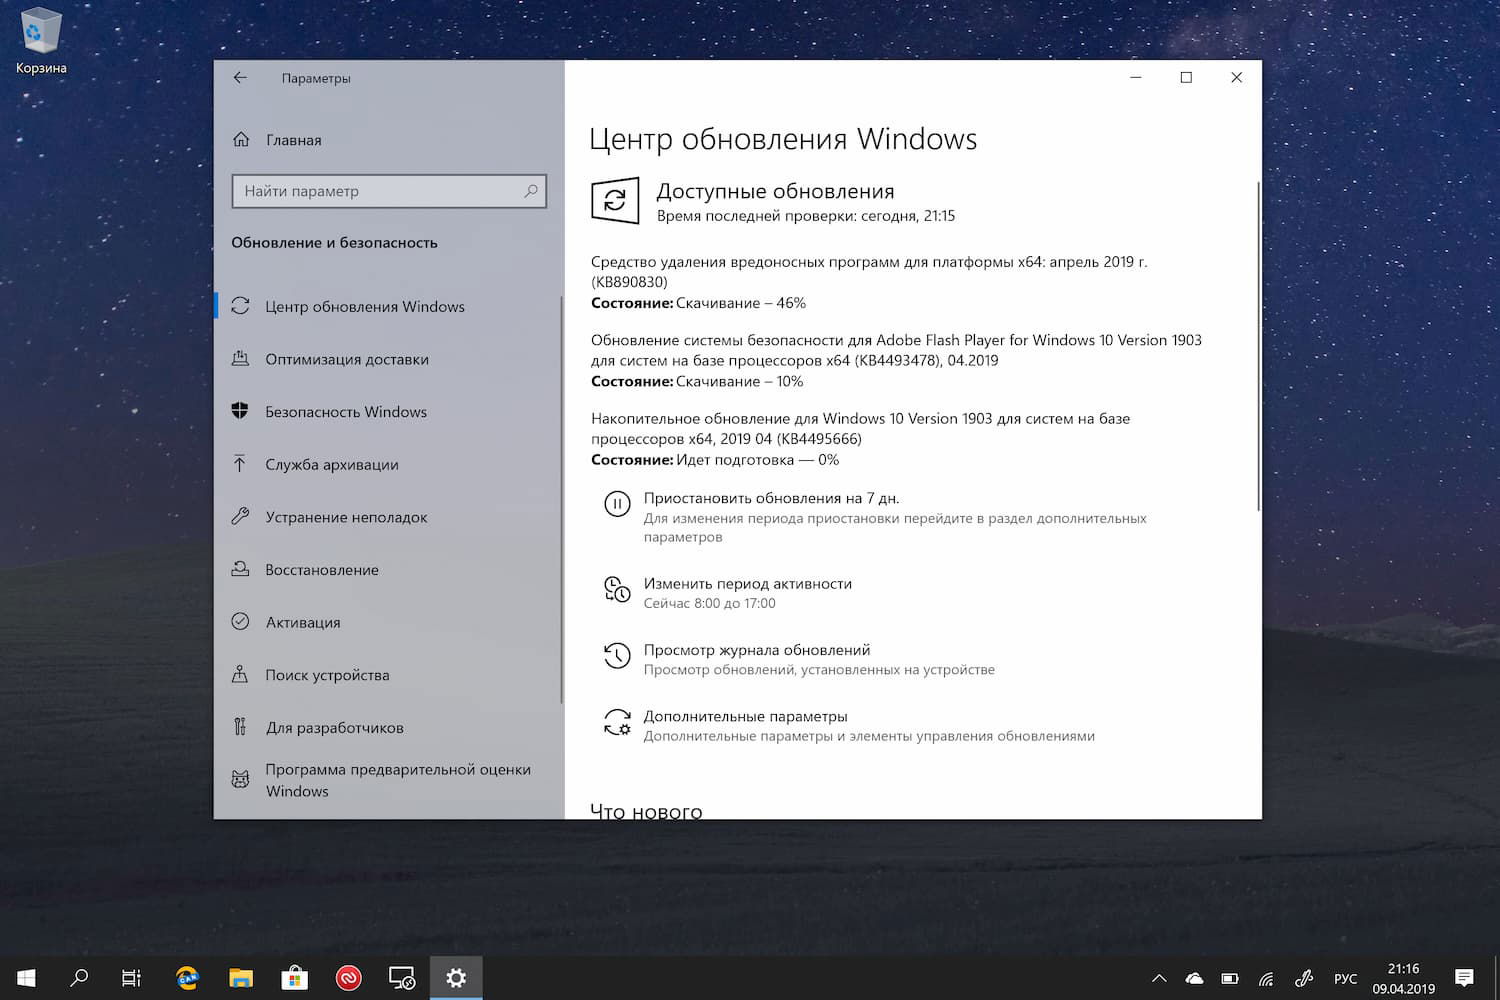The image size is (1500, 1000).
Task: Open File Explorer from the taskbar
Action: (240, 977)
